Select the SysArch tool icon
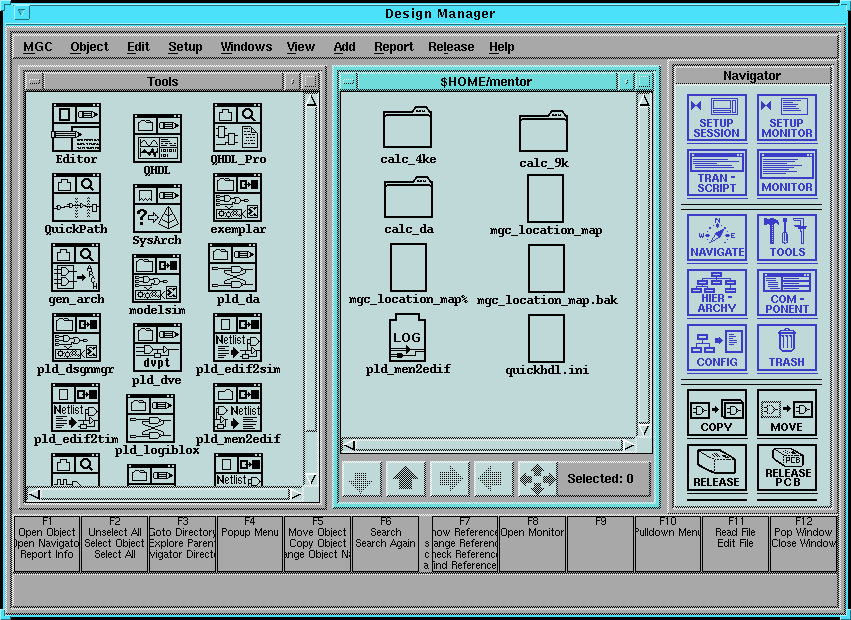 pyautogui.click(x=157, y=208)
